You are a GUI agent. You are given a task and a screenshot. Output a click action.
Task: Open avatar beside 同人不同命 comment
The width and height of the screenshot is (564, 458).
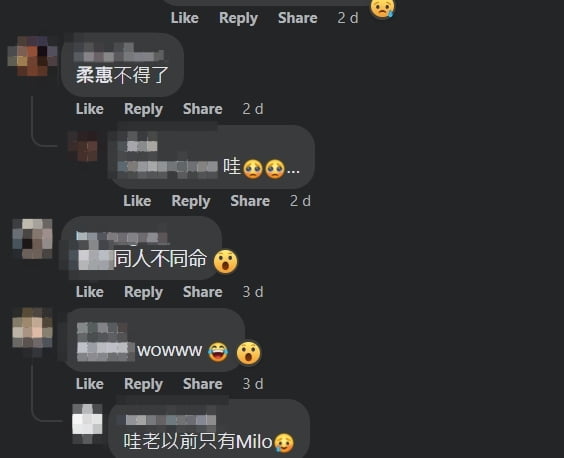pos(32,239)
